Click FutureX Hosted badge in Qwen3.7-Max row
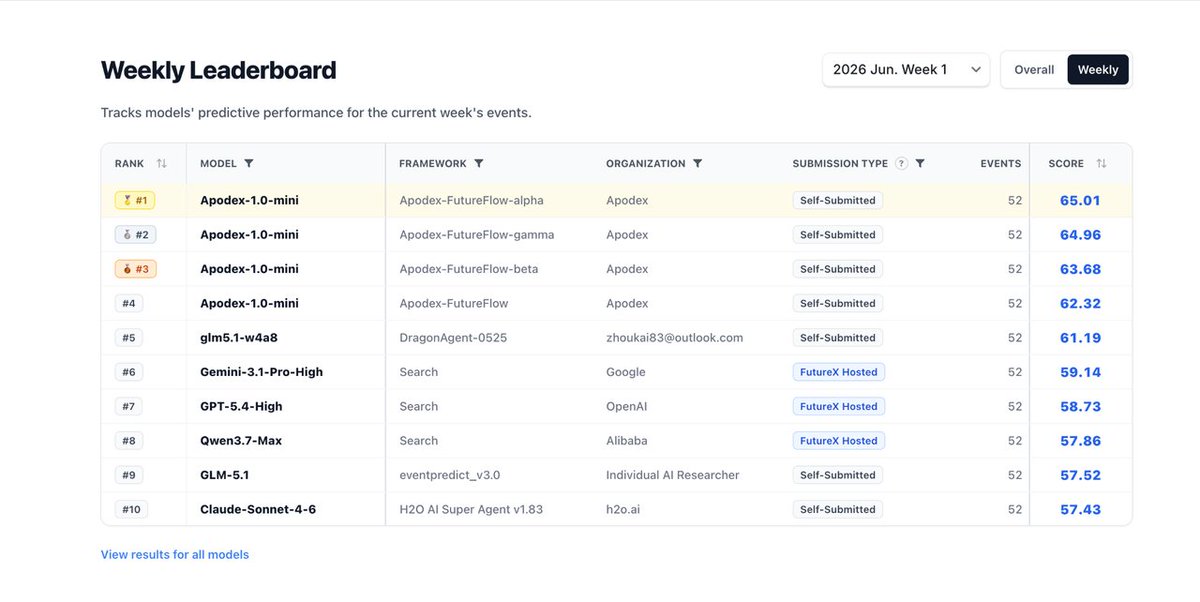This screenshot has height=602, width=1200. (x=839, y=441)
